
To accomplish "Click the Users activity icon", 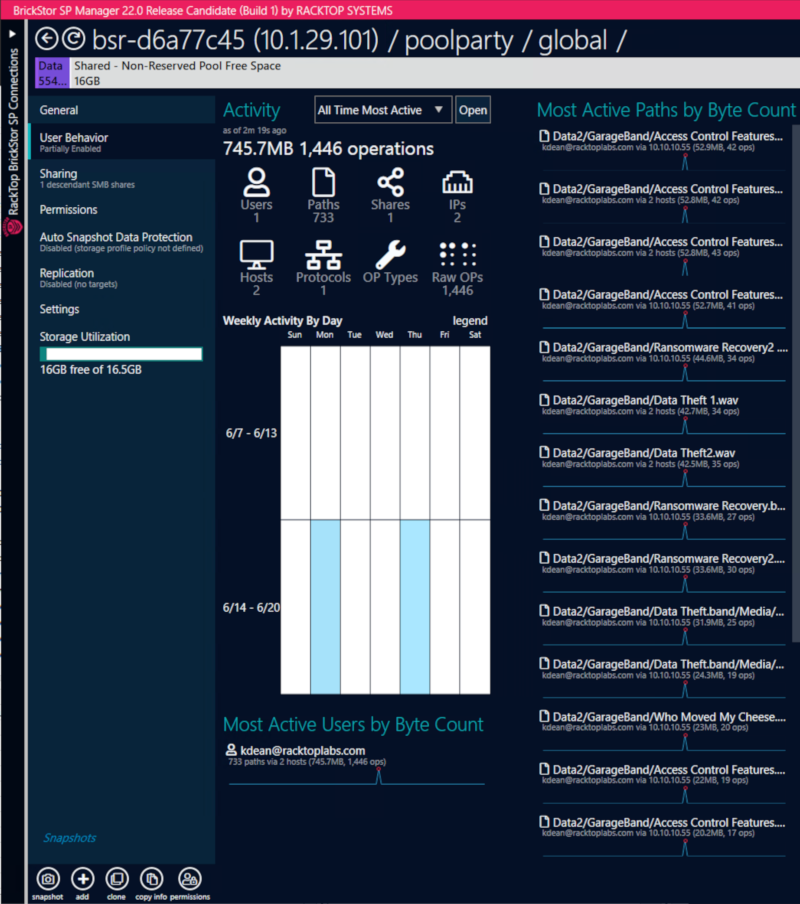I will click(256, 185).
